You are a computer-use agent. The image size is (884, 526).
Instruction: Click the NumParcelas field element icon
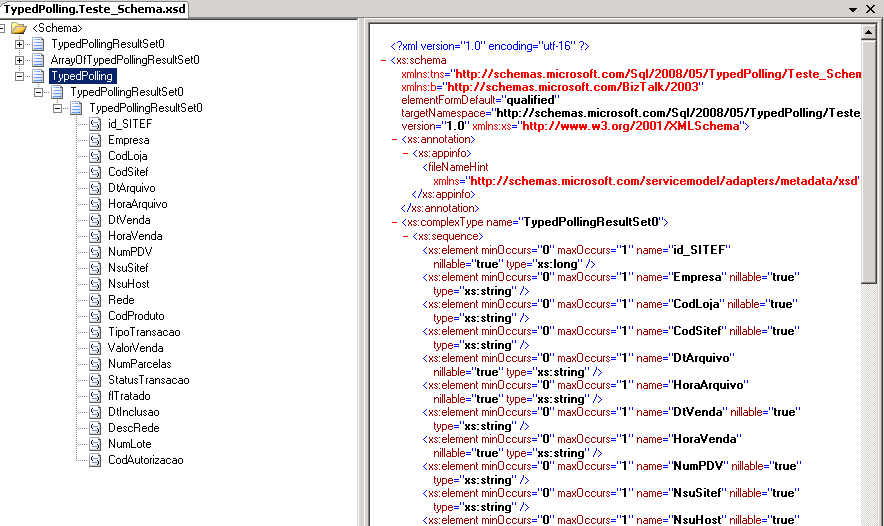coord(95,364)
